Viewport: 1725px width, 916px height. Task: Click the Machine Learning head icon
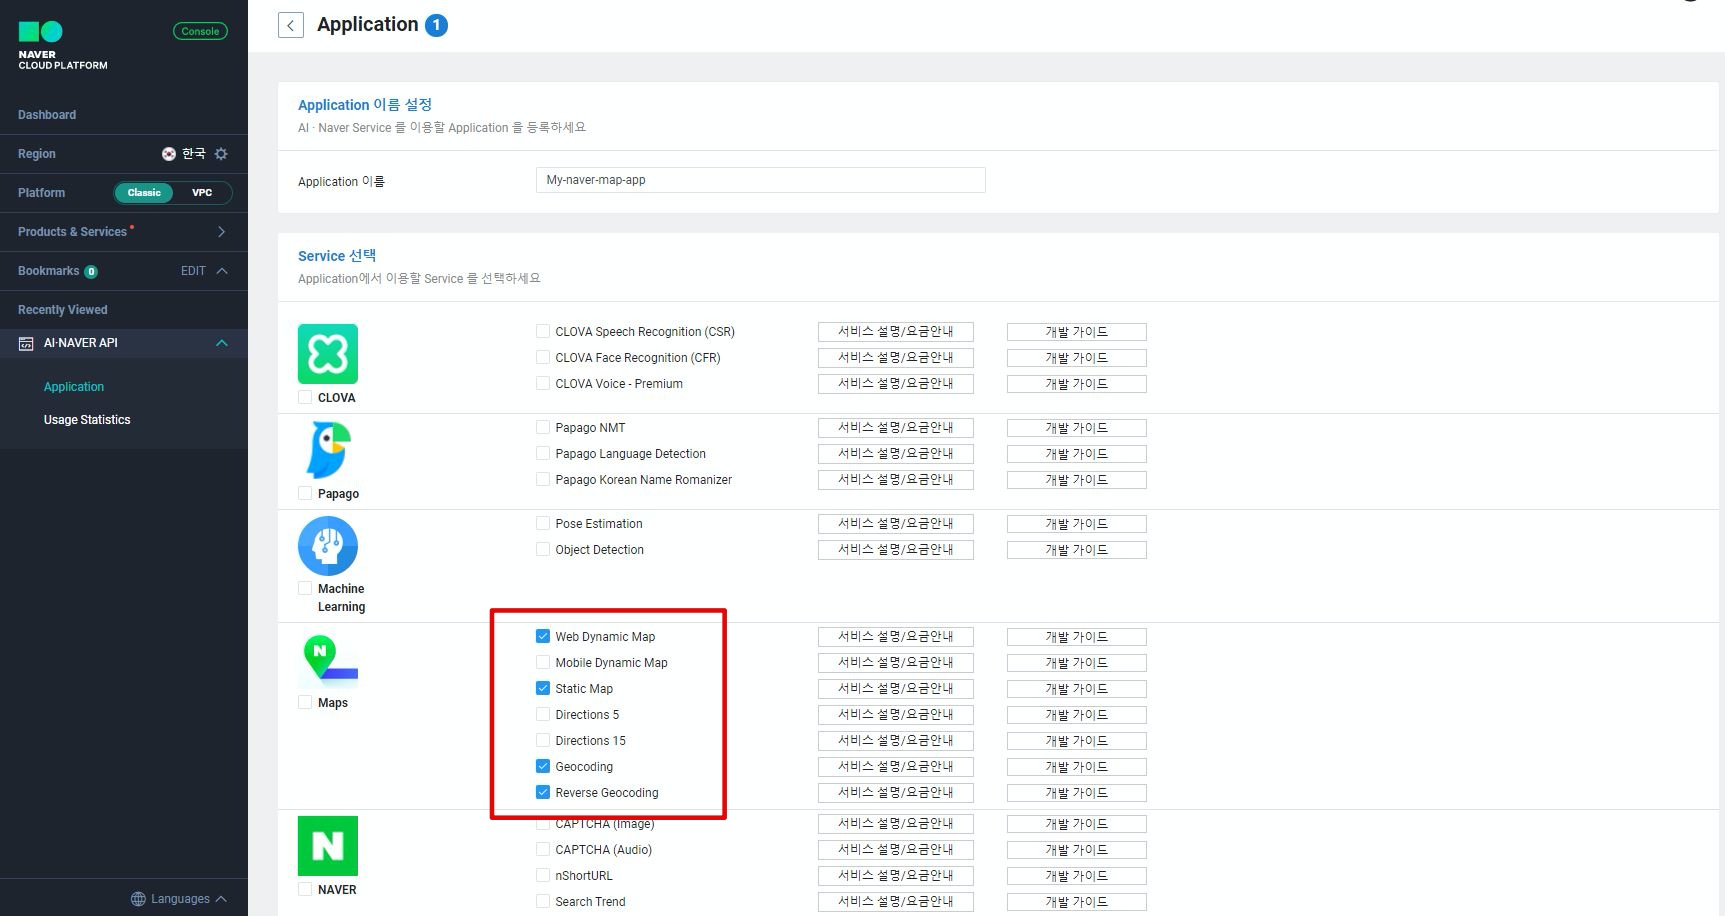[328, 546]
